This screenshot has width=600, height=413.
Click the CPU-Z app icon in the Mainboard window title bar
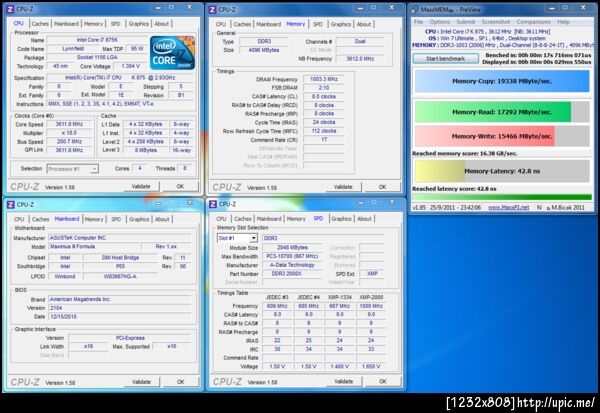pyautogui.click(x=11, y=204)
